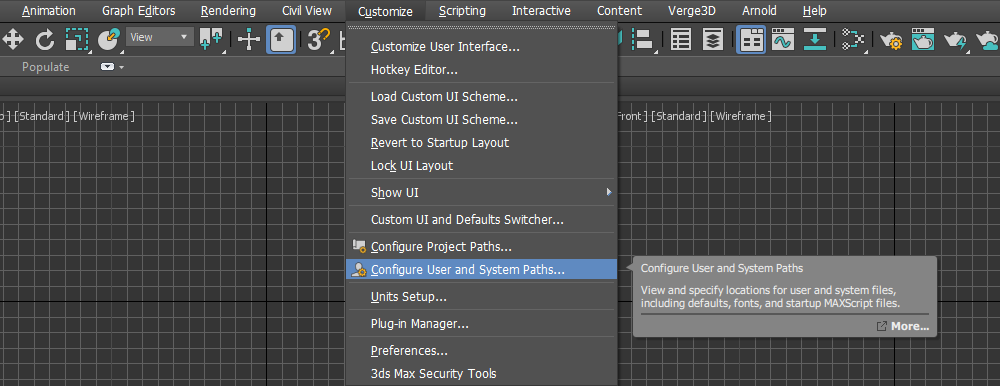The width and height of the screenshot is (1000, 386).
Task: Open the Align tool flyout
Action: [644, 40]
